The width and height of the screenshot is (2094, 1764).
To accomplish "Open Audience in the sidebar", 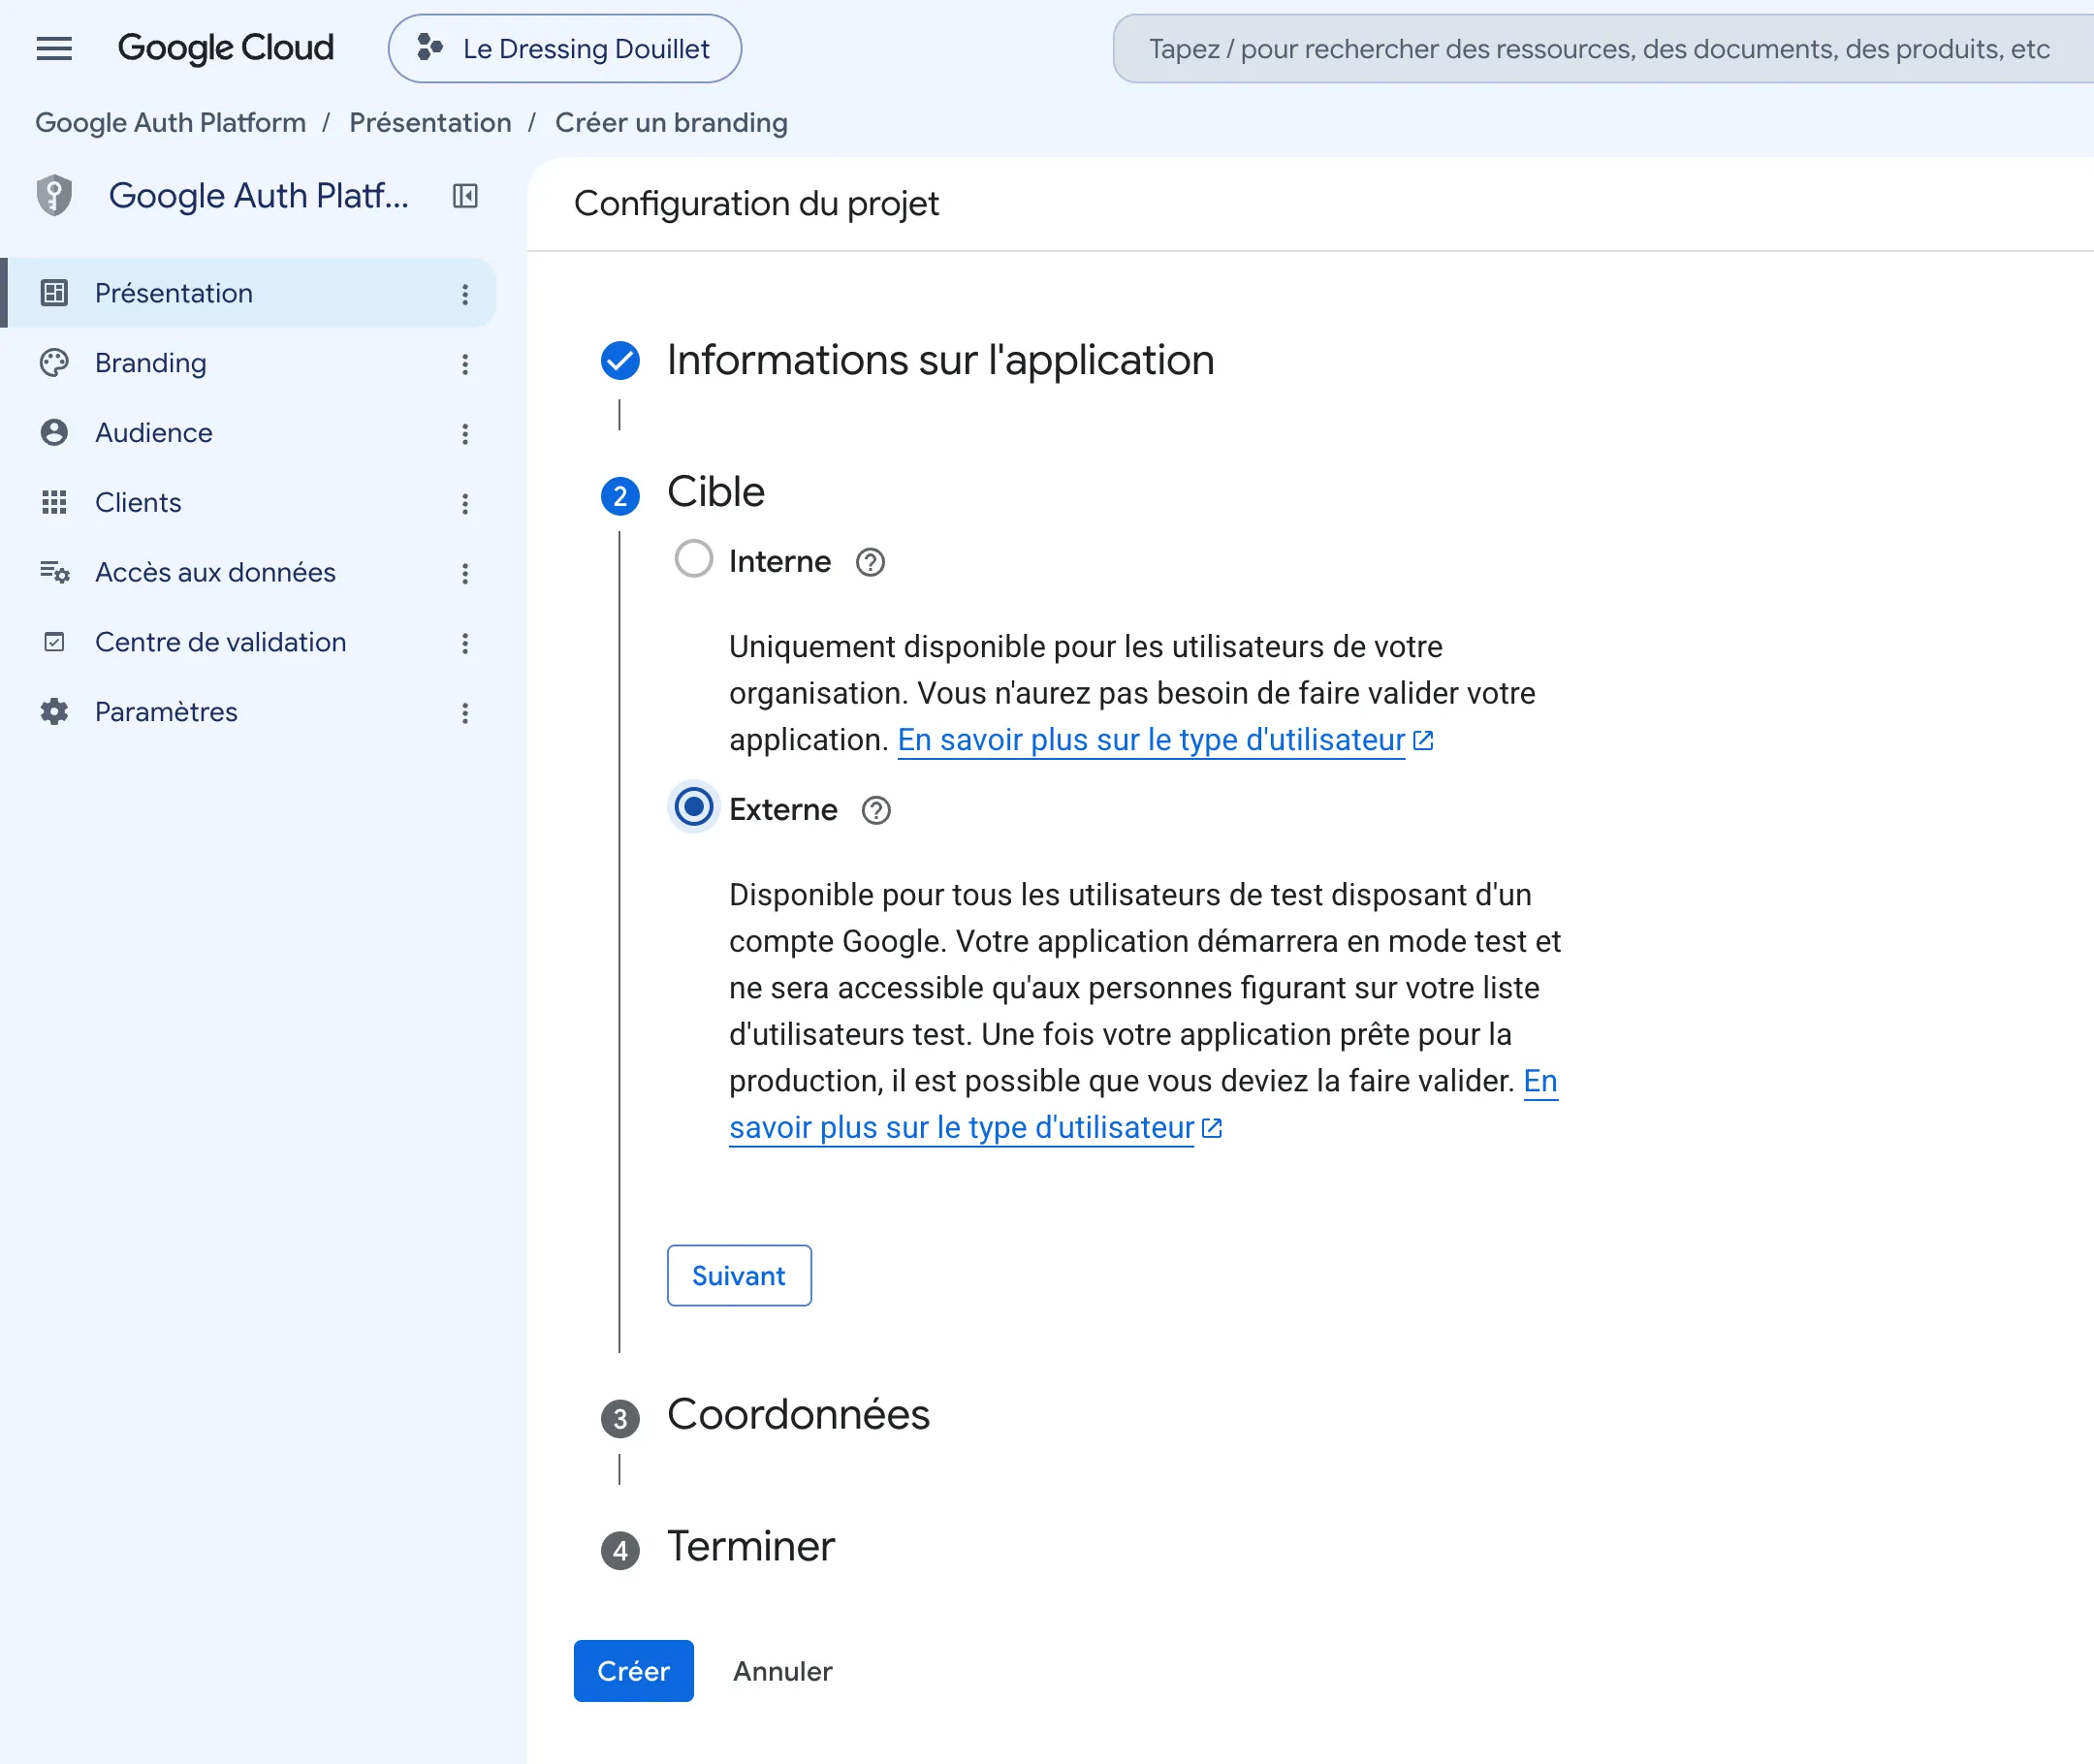I will point(250,433).
